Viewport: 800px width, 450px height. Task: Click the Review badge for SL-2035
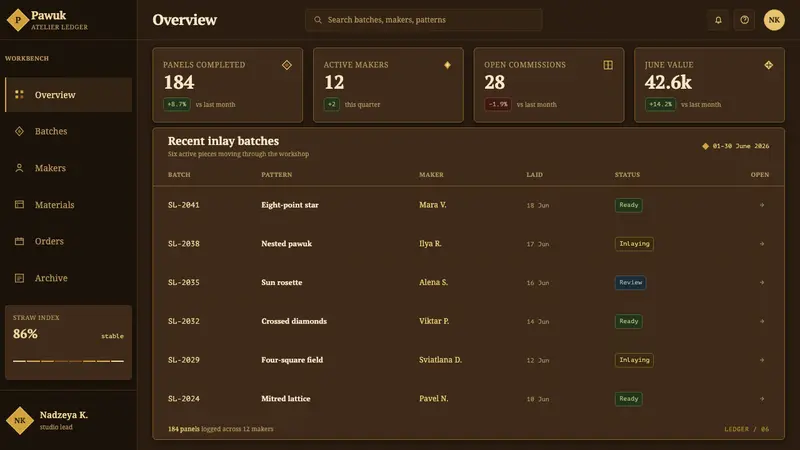tap(631, 283)
